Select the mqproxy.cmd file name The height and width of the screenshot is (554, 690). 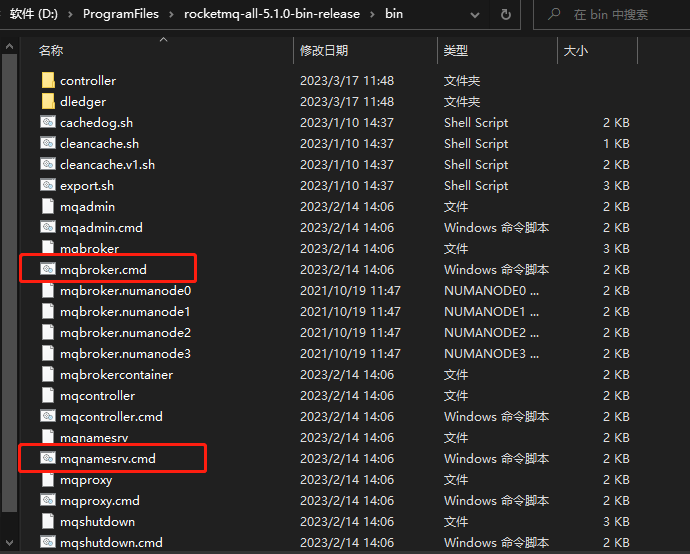pyautogui.click(x=100, y=501)
